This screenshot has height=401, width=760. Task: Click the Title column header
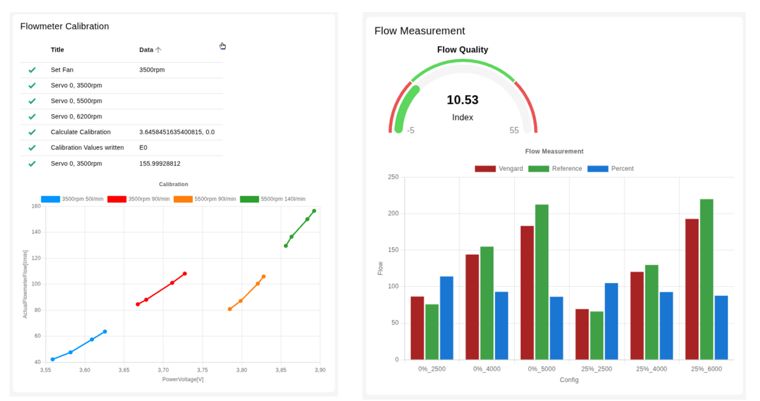(57, 49)
